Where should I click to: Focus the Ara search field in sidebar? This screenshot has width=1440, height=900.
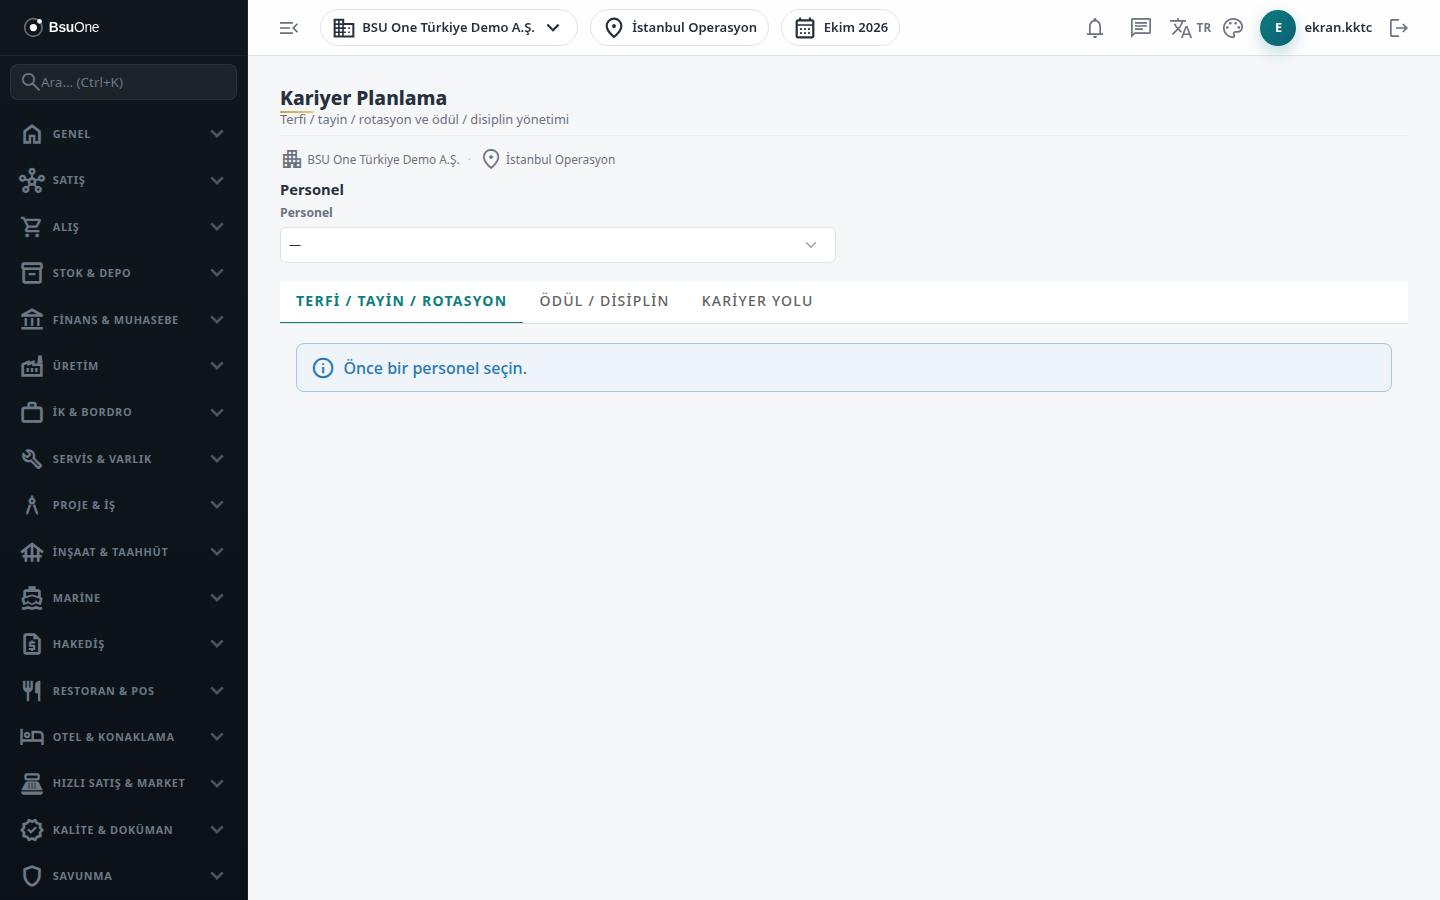(124, 82)
